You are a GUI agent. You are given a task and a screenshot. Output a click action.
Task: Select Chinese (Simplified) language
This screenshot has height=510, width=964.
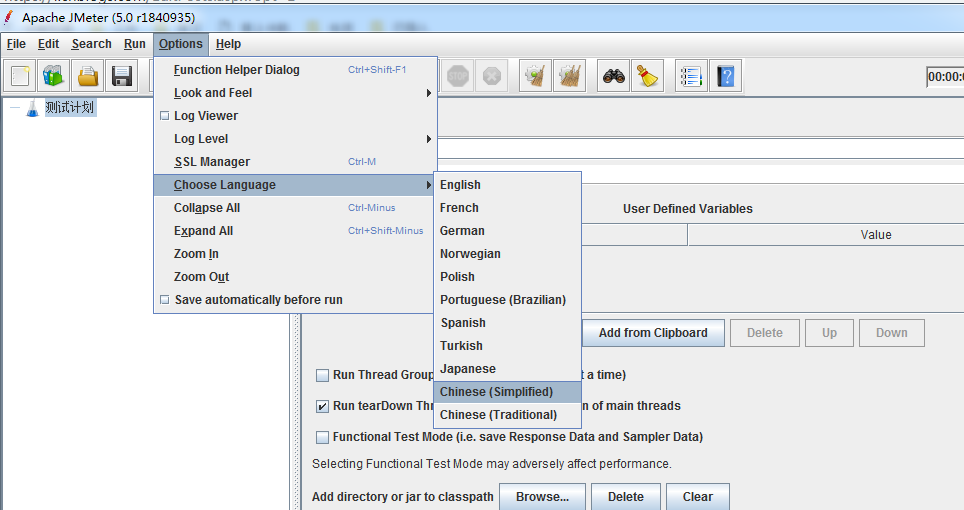pyautogui.click(x=507, y=392)
